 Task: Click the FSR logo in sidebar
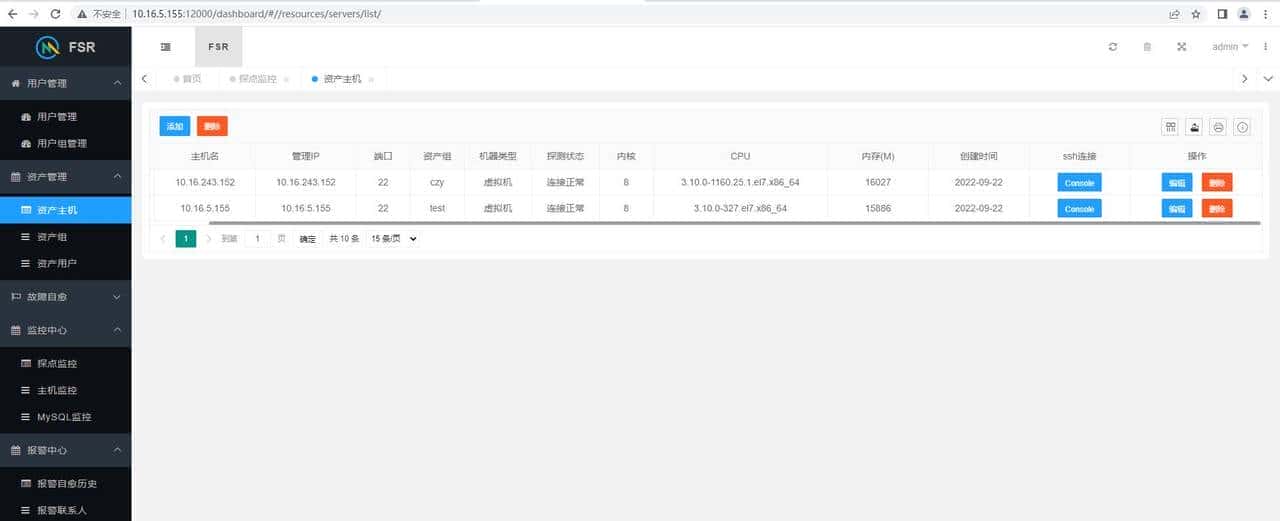(65, 47)
